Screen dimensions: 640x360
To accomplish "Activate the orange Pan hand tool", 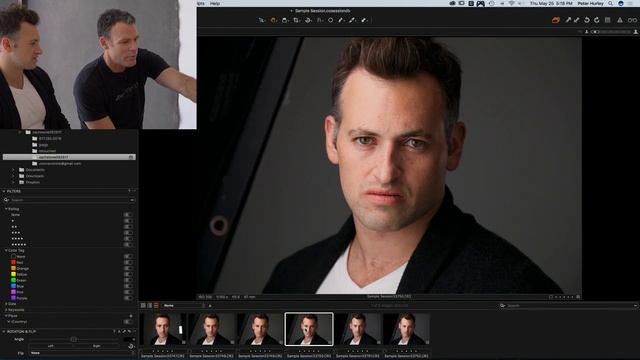I will (273, 20).
